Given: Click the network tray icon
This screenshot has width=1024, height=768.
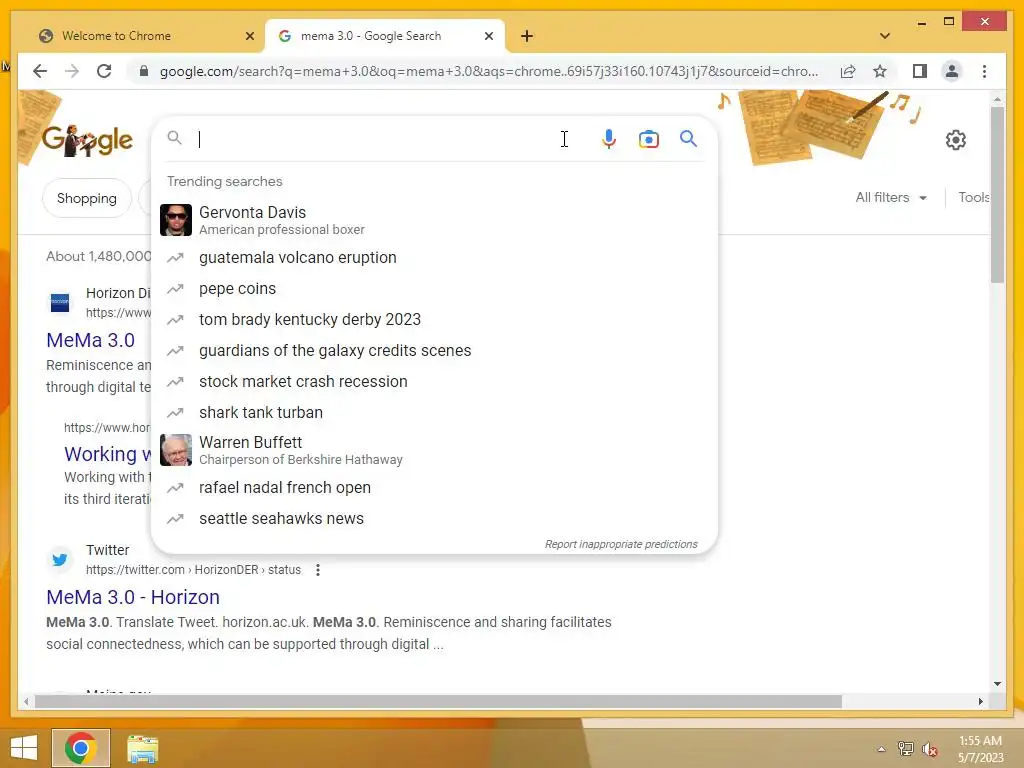Looking at the screenshot, I should (x=905, y=749).
